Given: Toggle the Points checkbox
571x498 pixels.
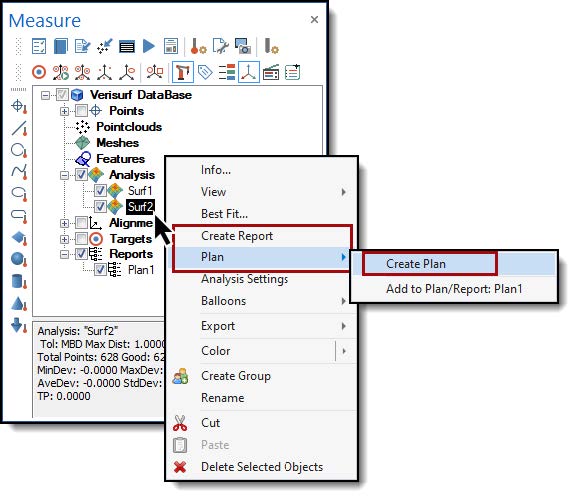Looking at the screenshot, I should [x=81, y=111].
